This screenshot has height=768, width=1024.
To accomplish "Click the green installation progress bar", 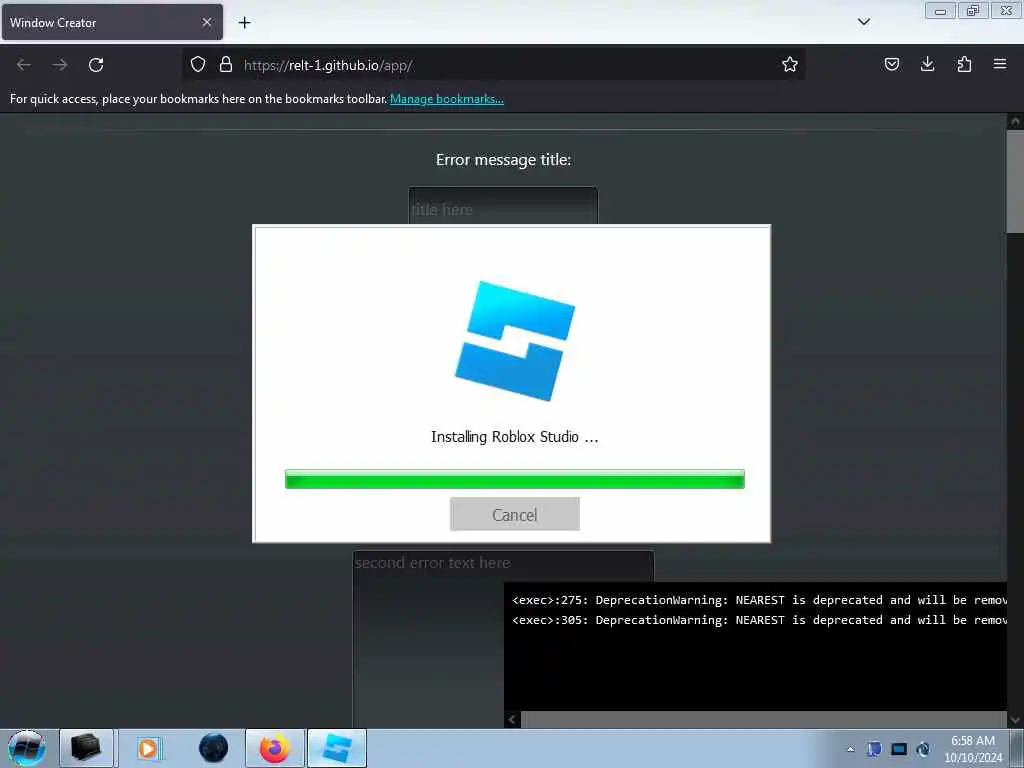I will click(515, 479).
